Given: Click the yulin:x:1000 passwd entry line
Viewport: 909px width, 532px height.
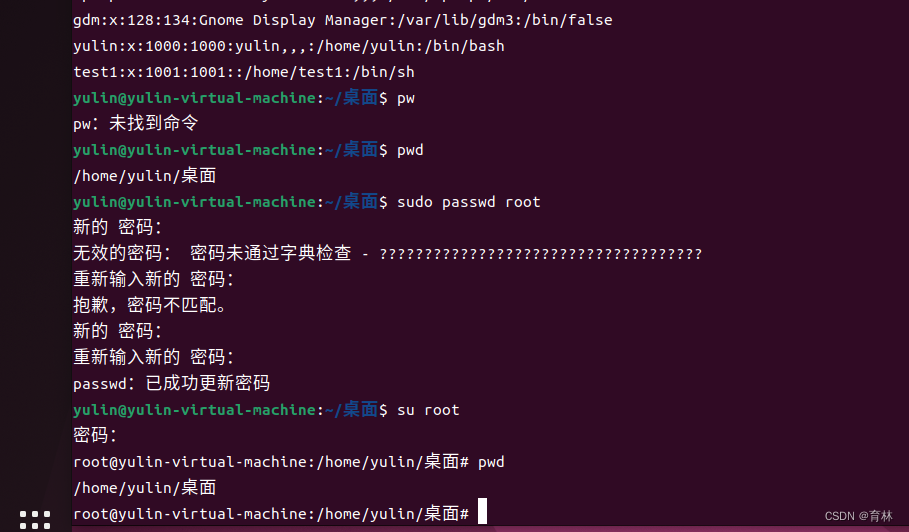Looking at the screenshot, I should click(x=288, y=46).
